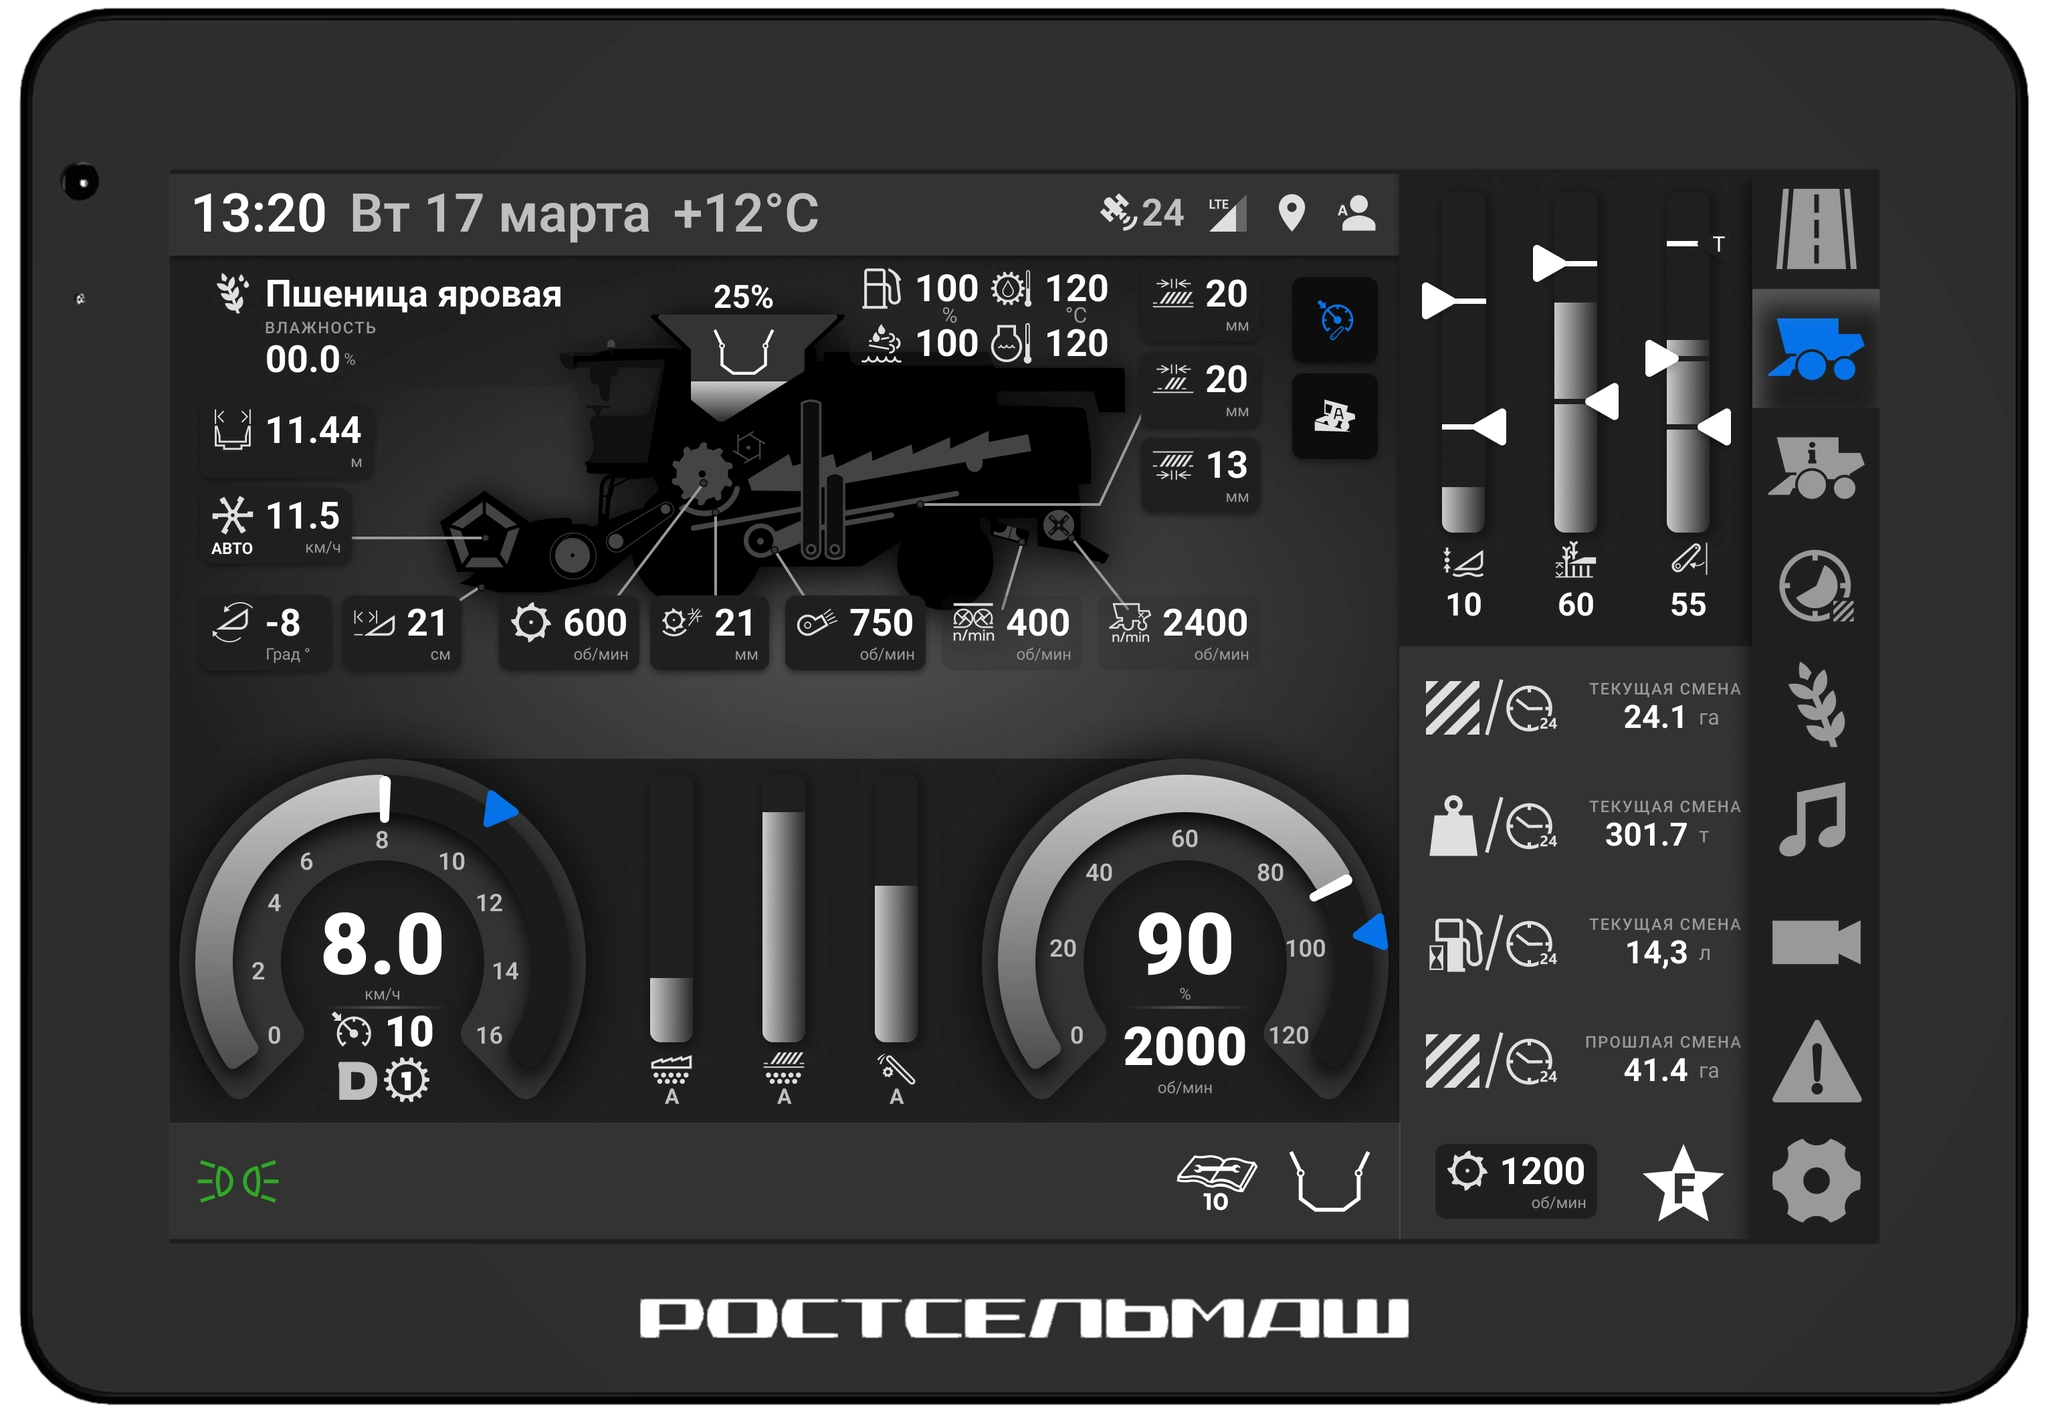
Task: Open the music note tab
Action: tap(1815, 820)
